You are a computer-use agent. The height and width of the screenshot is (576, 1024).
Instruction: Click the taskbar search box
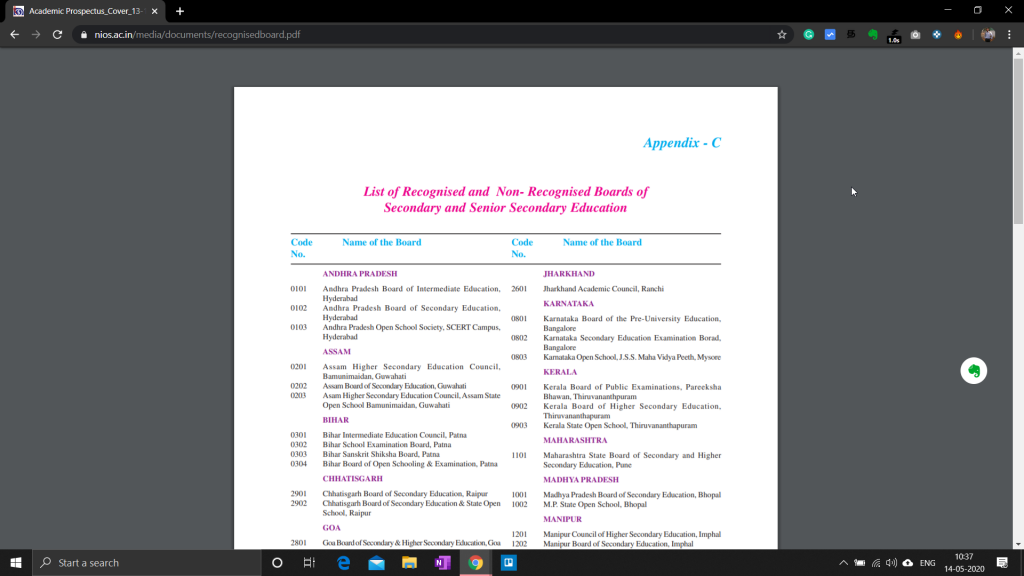(x=147, y=562)
